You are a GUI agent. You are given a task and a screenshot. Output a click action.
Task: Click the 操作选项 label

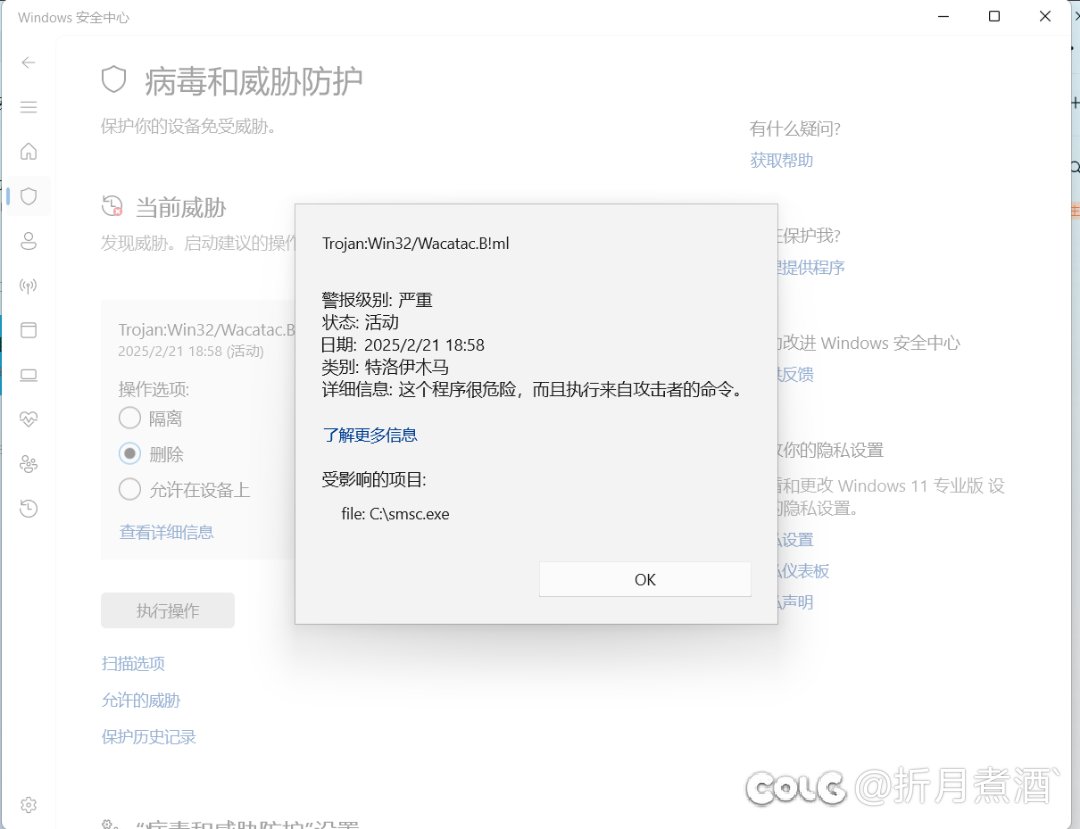tap(154, 390)
